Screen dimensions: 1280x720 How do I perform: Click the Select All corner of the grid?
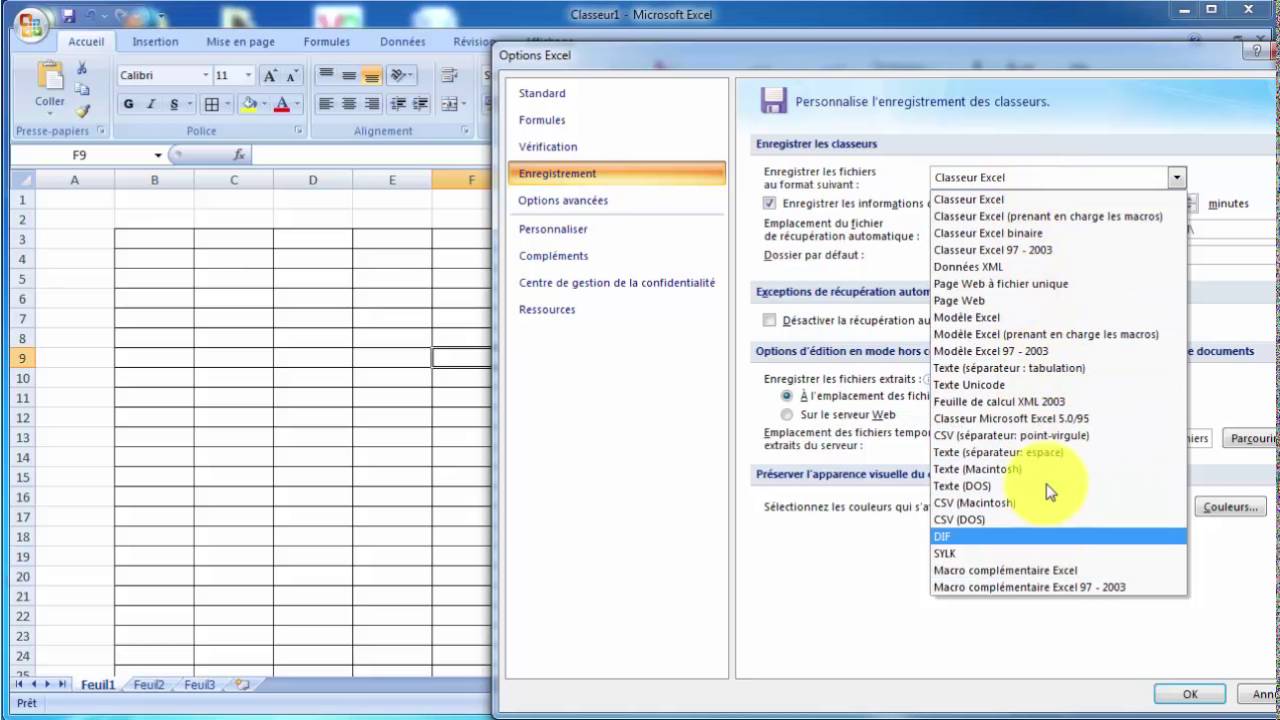point(23,180)
